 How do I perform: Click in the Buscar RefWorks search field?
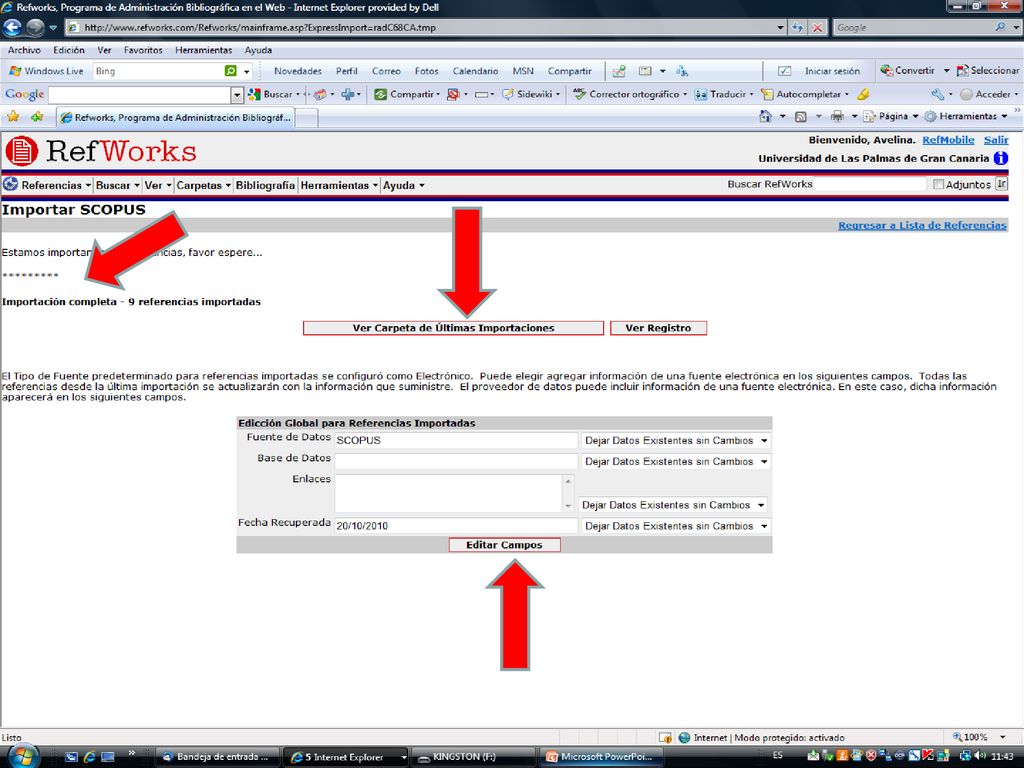pyautogui.click(x=870, y=184)
